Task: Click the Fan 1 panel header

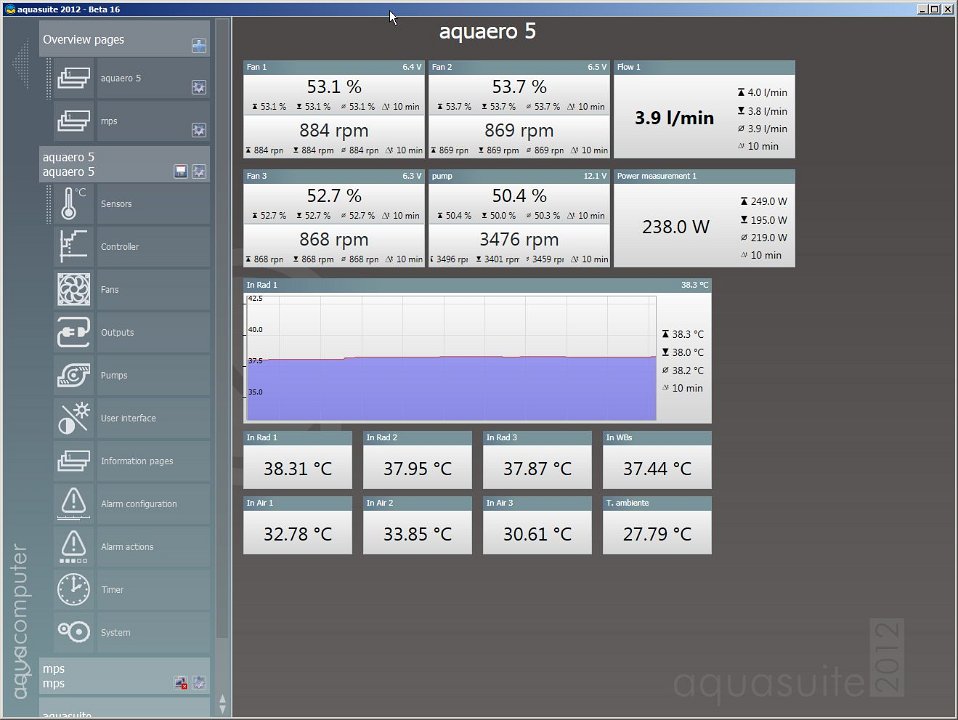Action: (x=334, y=67)
